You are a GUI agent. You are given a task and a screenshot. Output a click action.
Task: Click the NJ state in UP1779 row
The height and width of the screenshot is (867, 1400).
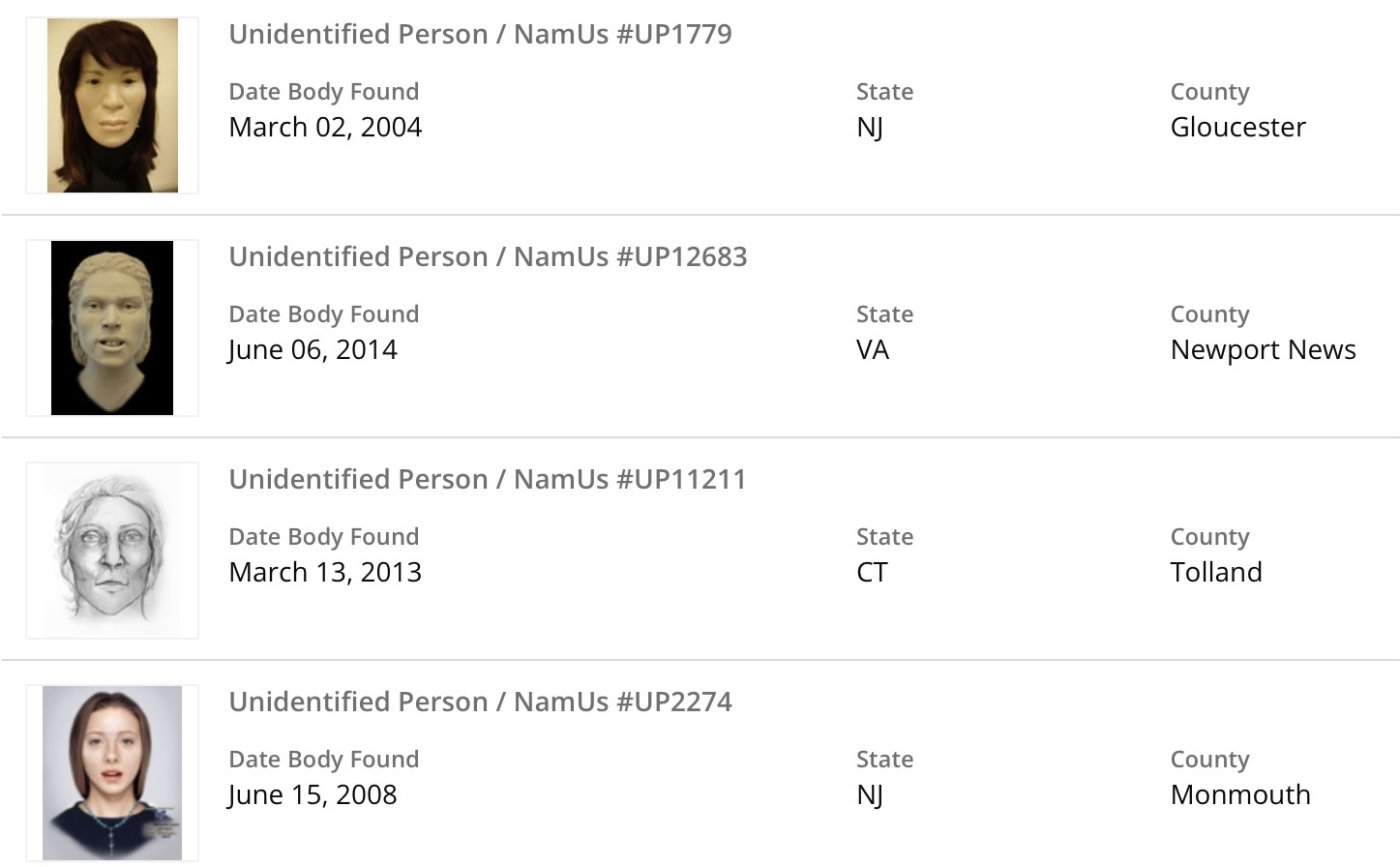(869, 128)
